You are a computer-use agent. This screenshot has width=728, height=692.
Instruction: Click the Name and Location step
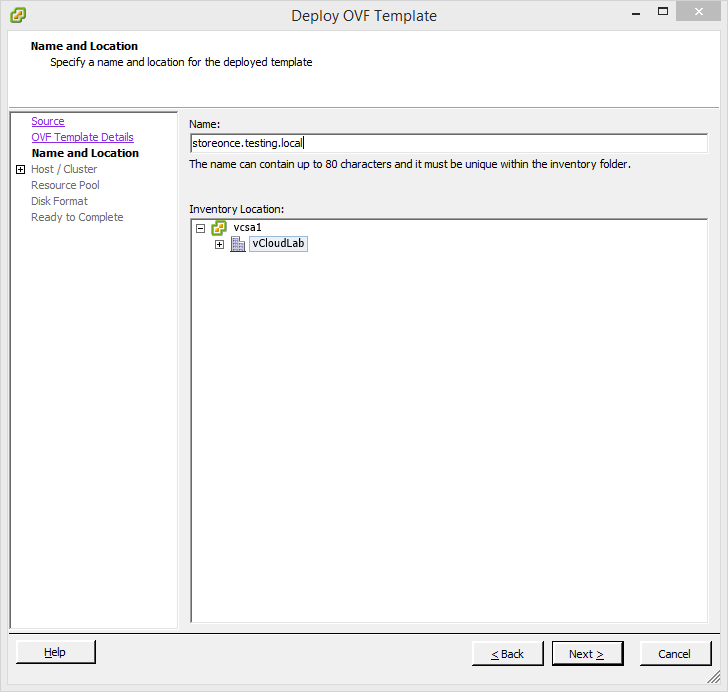[85, 153]
